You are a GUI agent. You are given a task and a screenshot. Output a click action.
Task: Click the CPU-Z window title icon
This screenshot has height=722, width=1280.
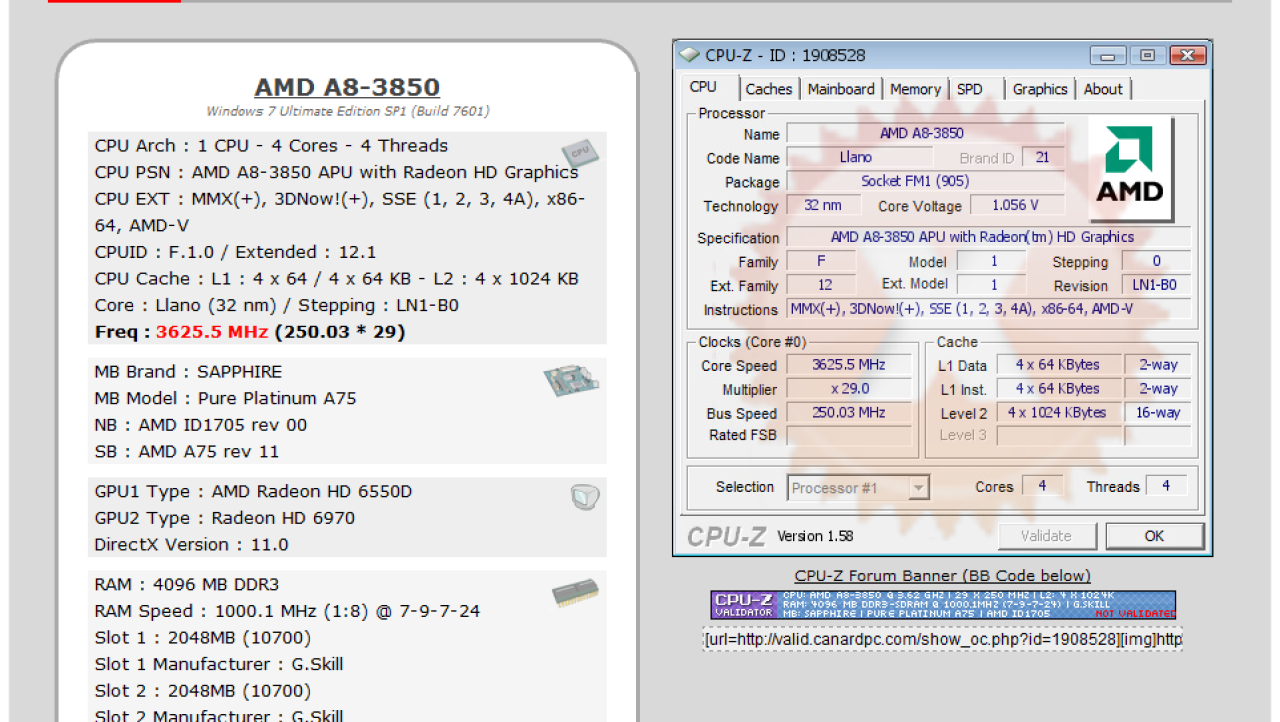690,55
